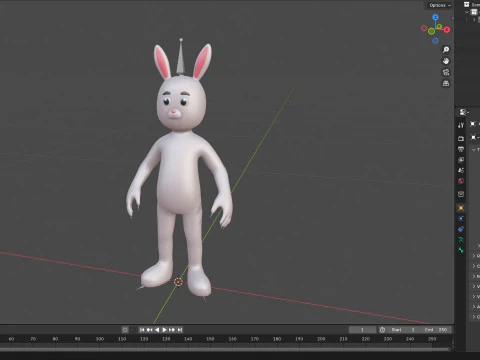The height and width of the screenshot is (360, 480).
Task: Click the hand pan view icon
Action: coord(446,61)
